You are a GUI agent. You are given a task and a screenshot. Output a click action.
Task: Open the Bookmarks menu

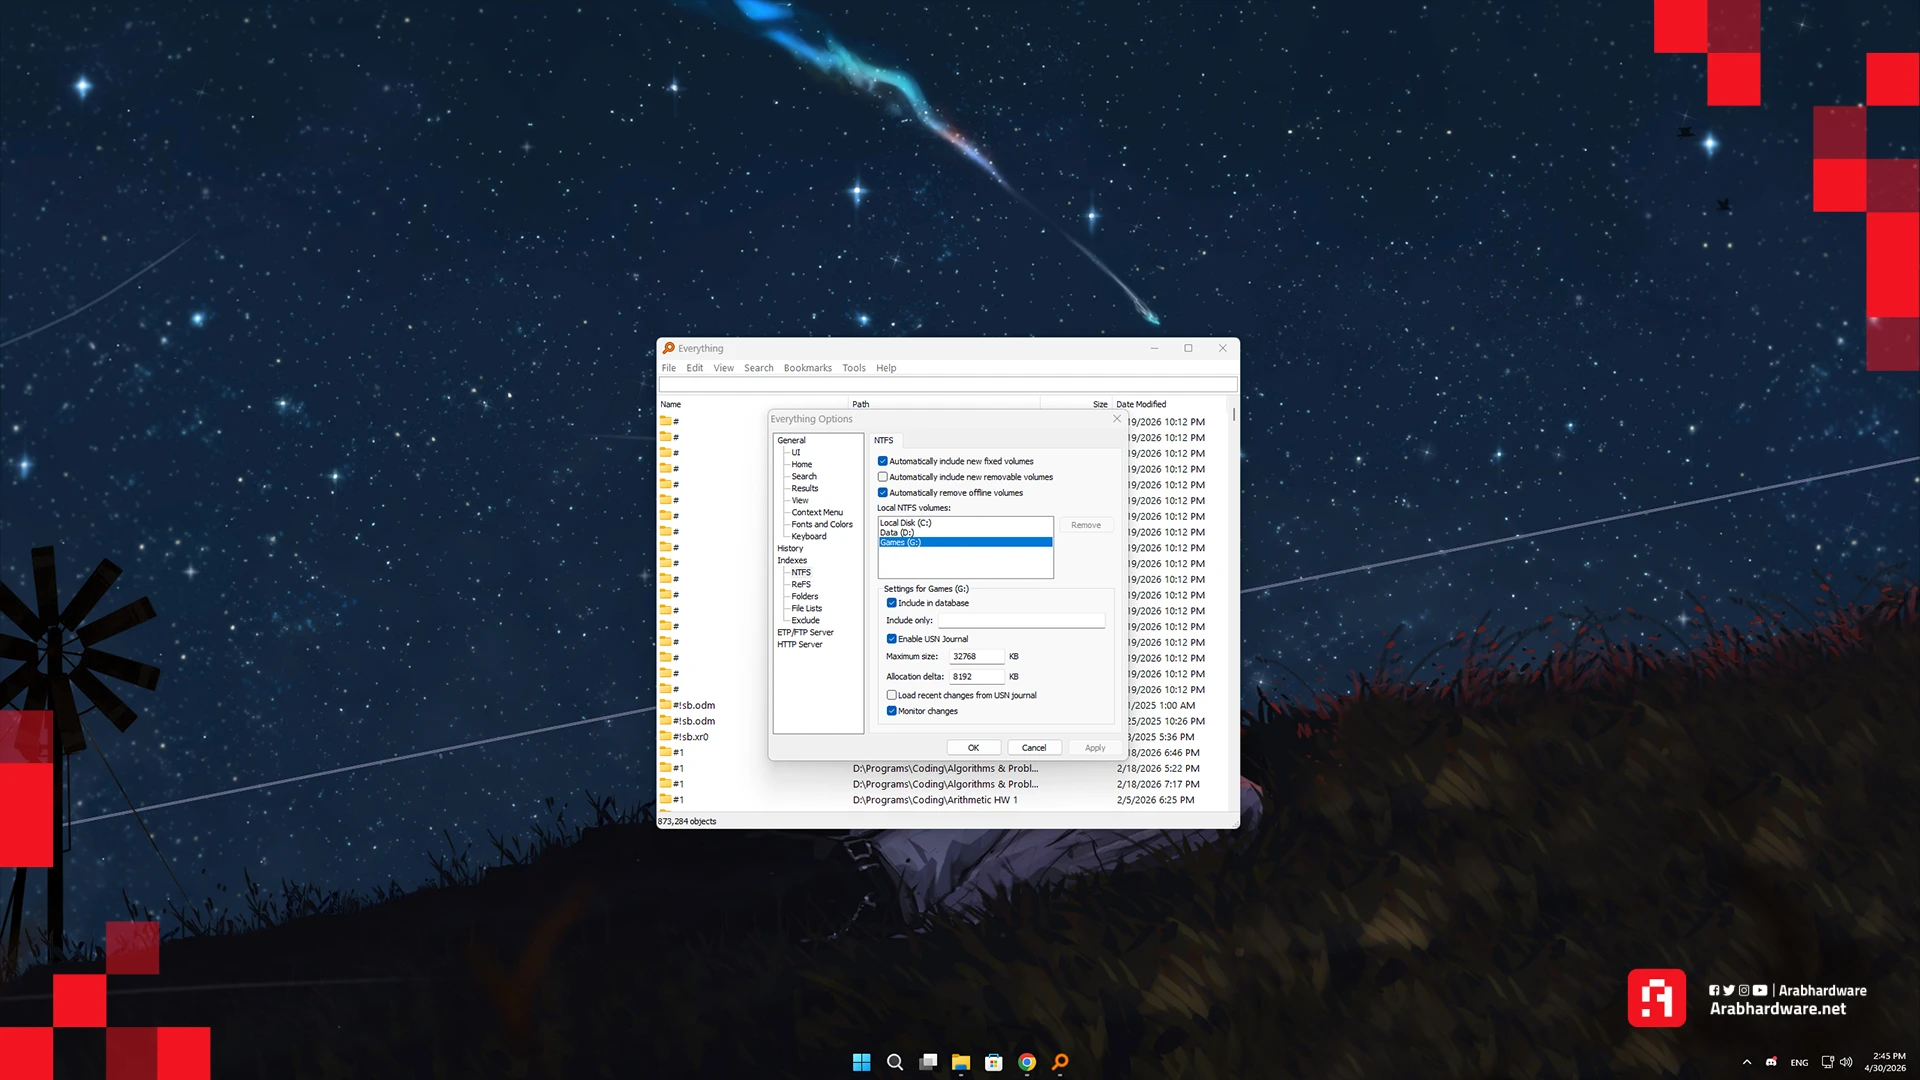tap(807, 368)
